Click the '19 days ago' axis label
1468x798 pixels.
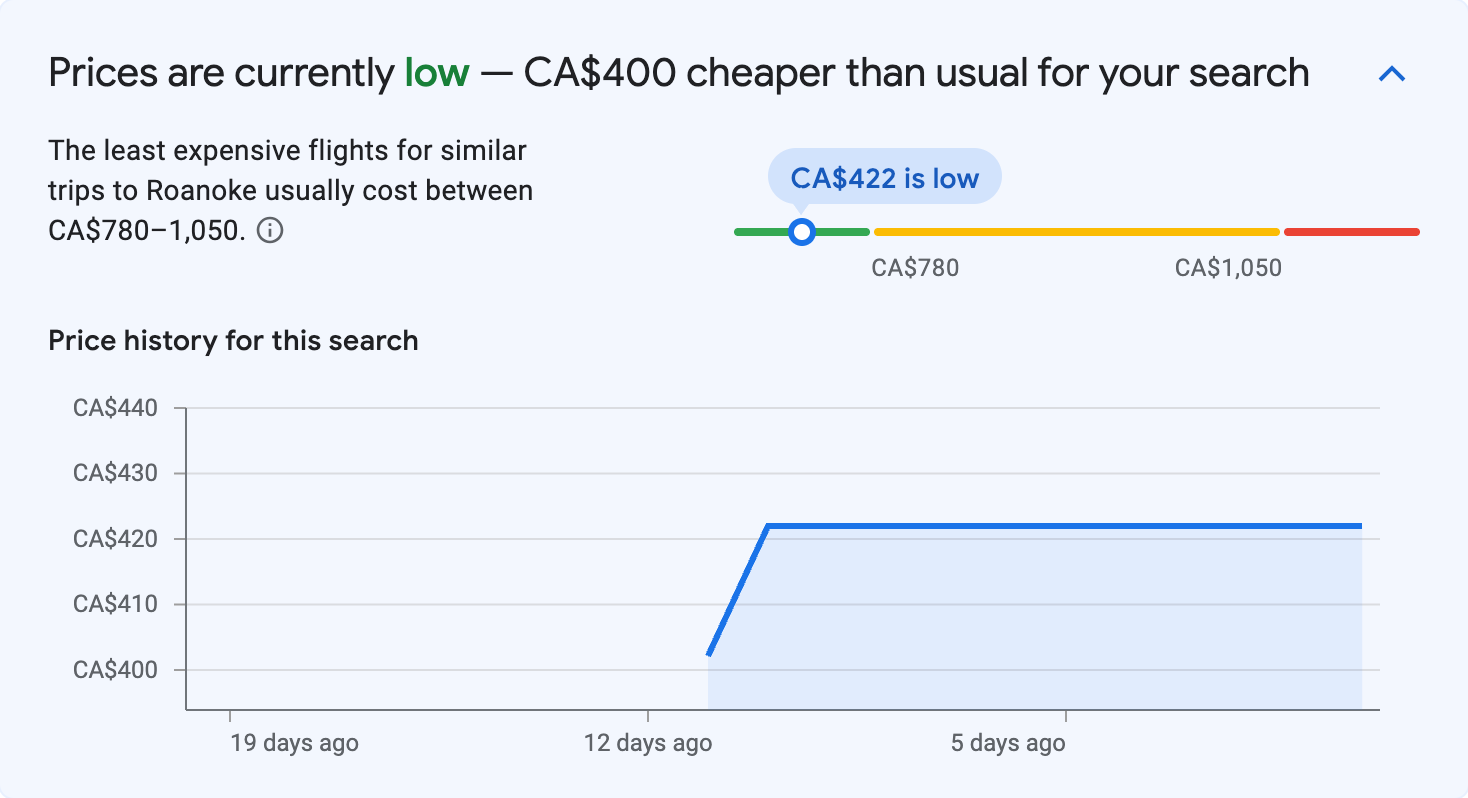pos(294,743)
